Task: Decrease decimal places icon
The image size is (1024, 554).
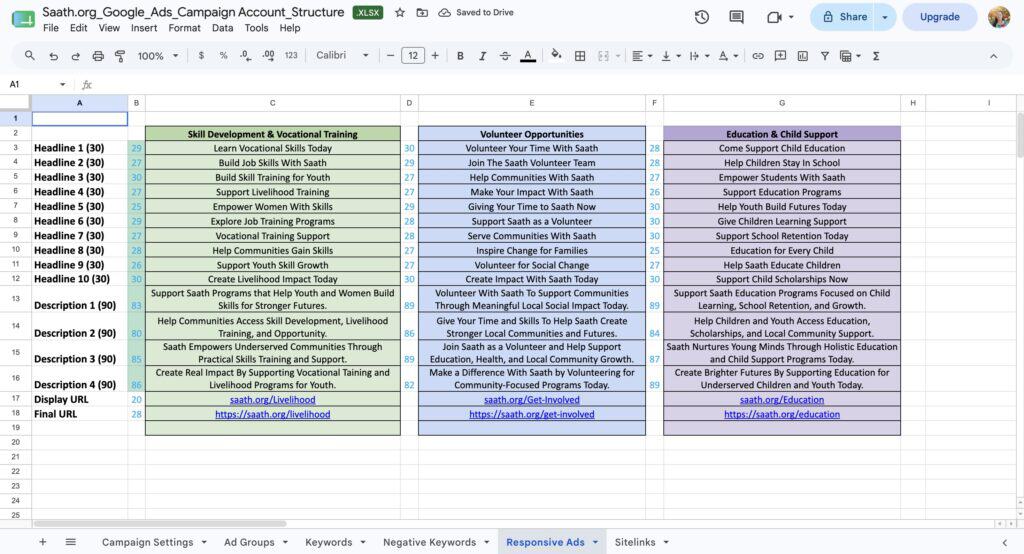Action: click(x=246, y=56)
